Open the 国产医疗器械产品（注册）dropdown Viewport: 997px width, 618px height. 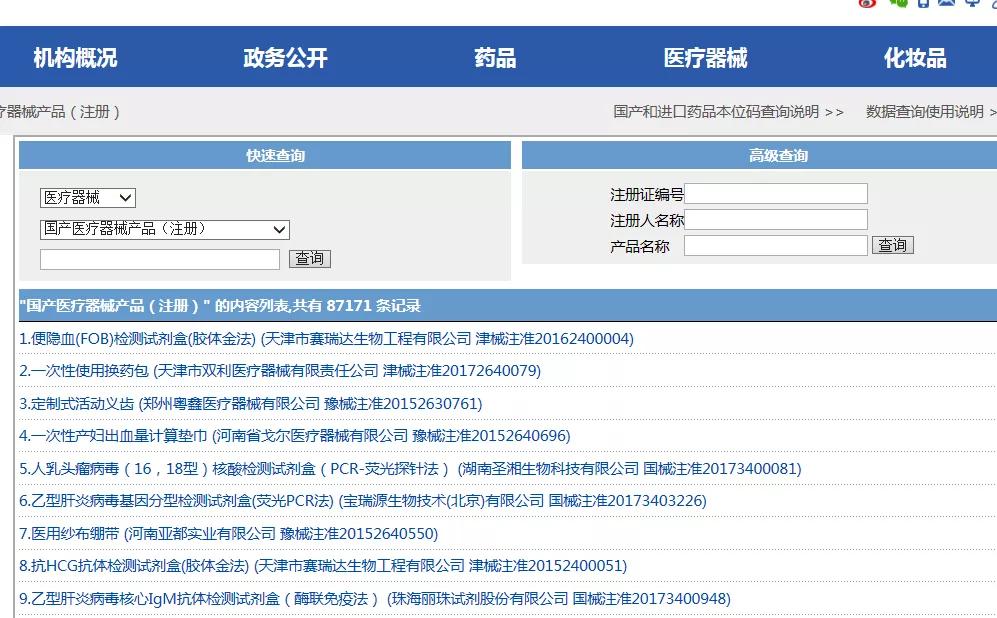pos(163,229)
